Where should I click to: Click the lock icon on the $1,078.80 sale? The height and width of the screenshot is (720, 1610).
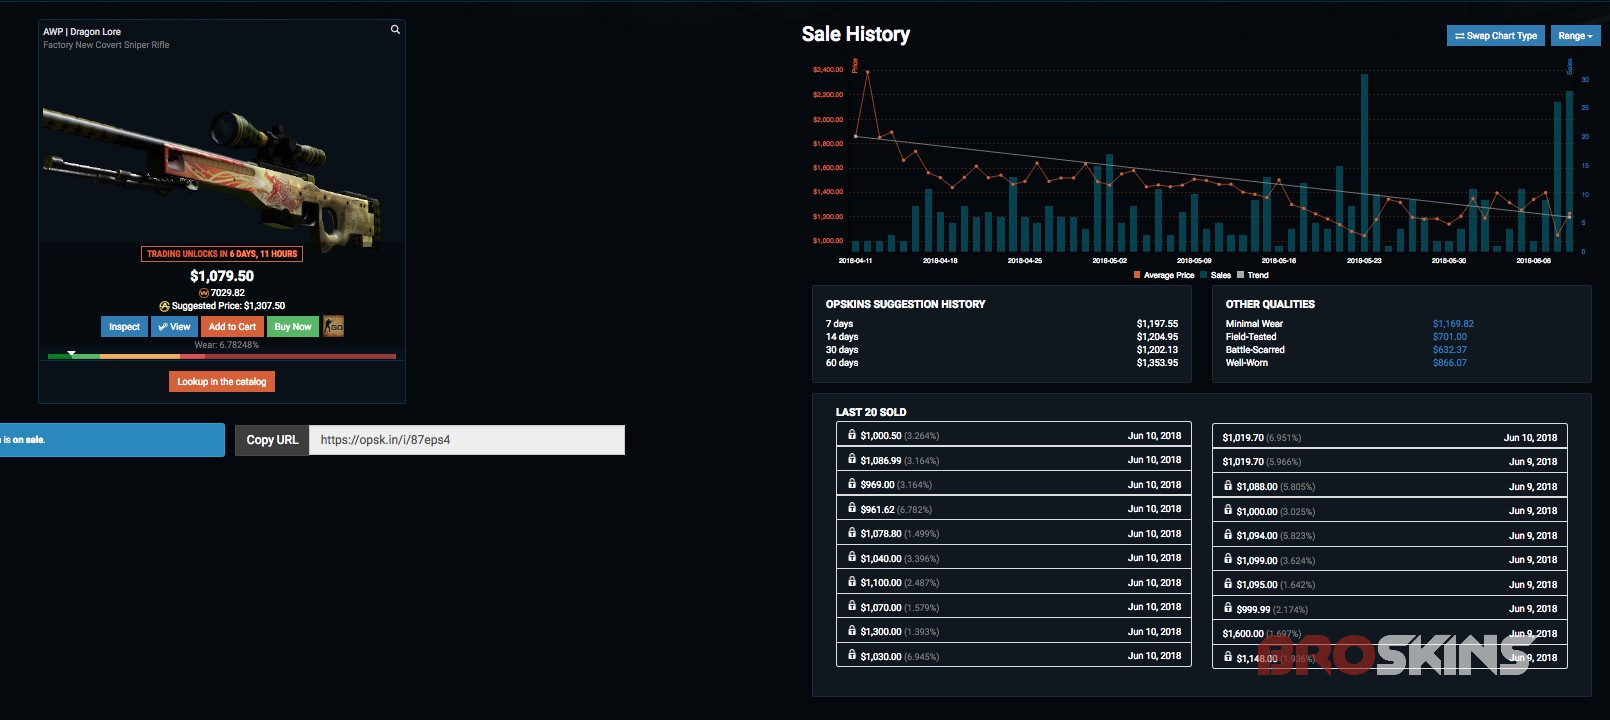[x=852, y=533]
